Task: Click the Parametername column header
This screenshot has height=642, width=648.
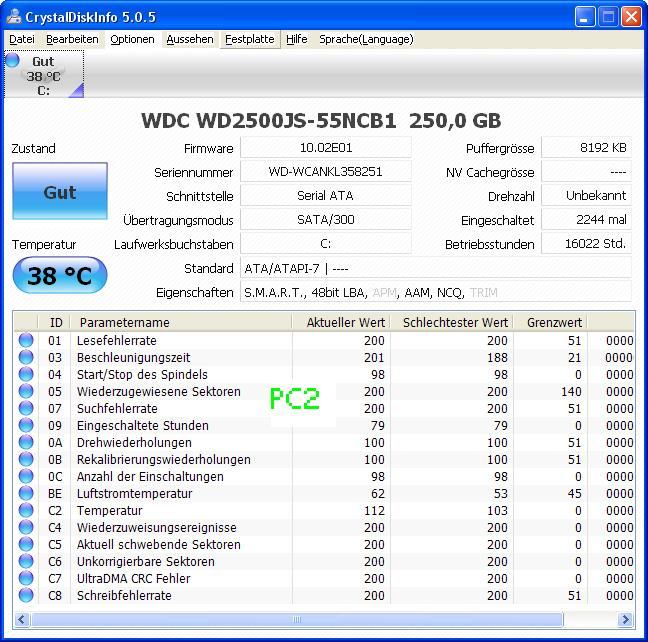Action: point(181,322)
